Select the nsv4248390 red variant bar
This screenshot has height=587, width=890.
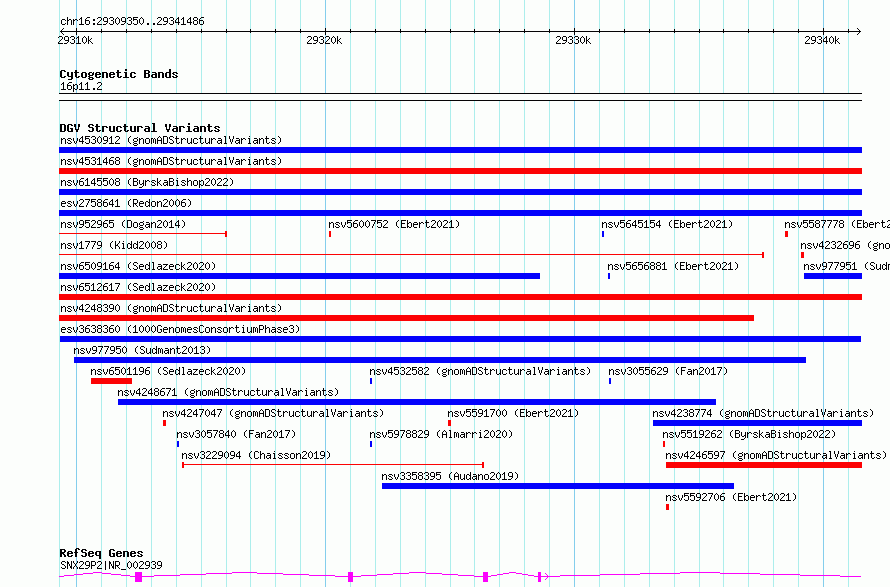[x=406, y=318]
